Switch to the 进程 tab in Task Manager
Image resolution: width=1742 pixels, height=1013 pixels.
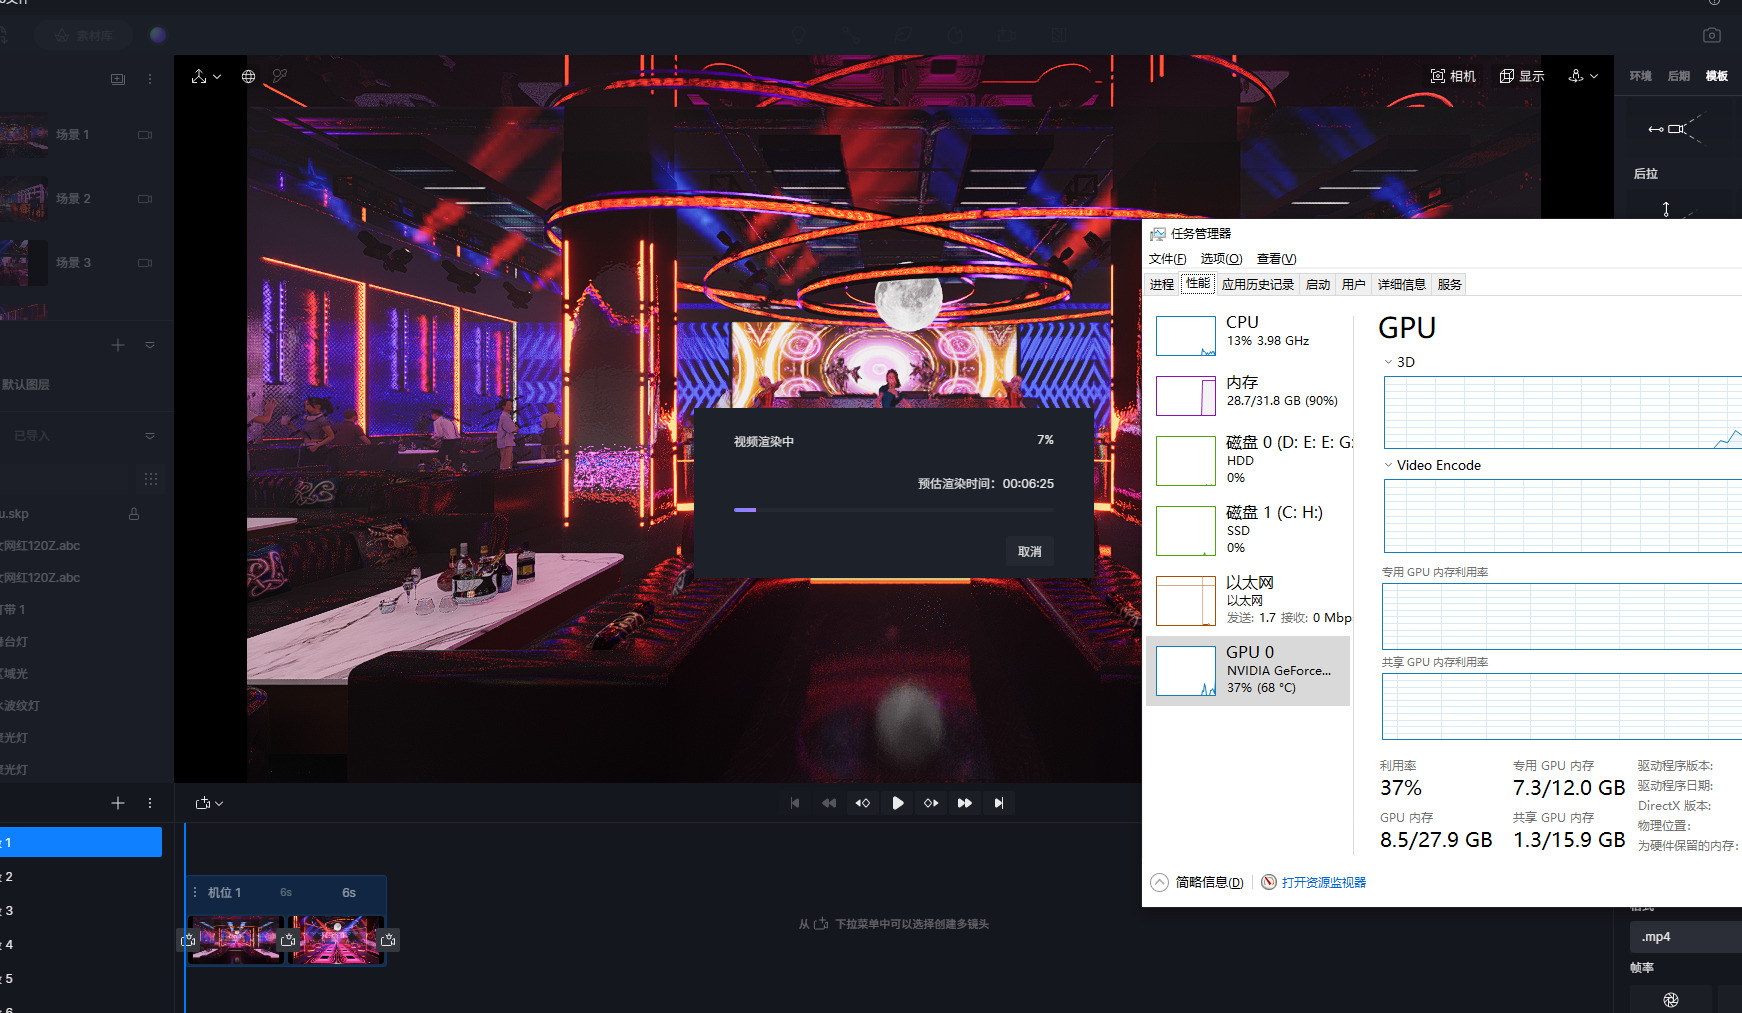(1162, 285)
